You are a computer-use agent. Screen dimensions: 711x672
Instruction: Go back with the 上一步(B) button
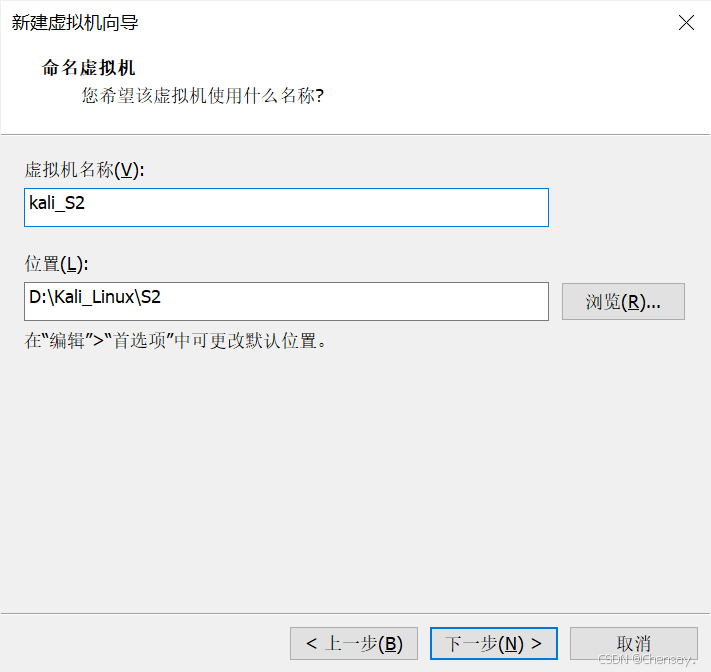(354, 643)
